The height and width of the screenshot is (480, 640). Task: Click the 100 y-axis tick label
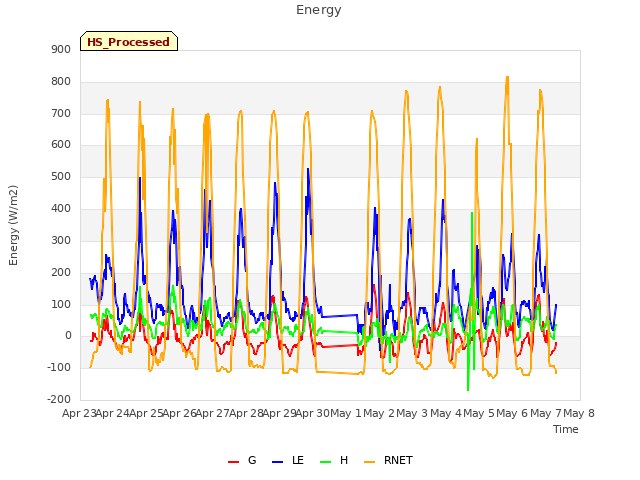tap(61, 304)
